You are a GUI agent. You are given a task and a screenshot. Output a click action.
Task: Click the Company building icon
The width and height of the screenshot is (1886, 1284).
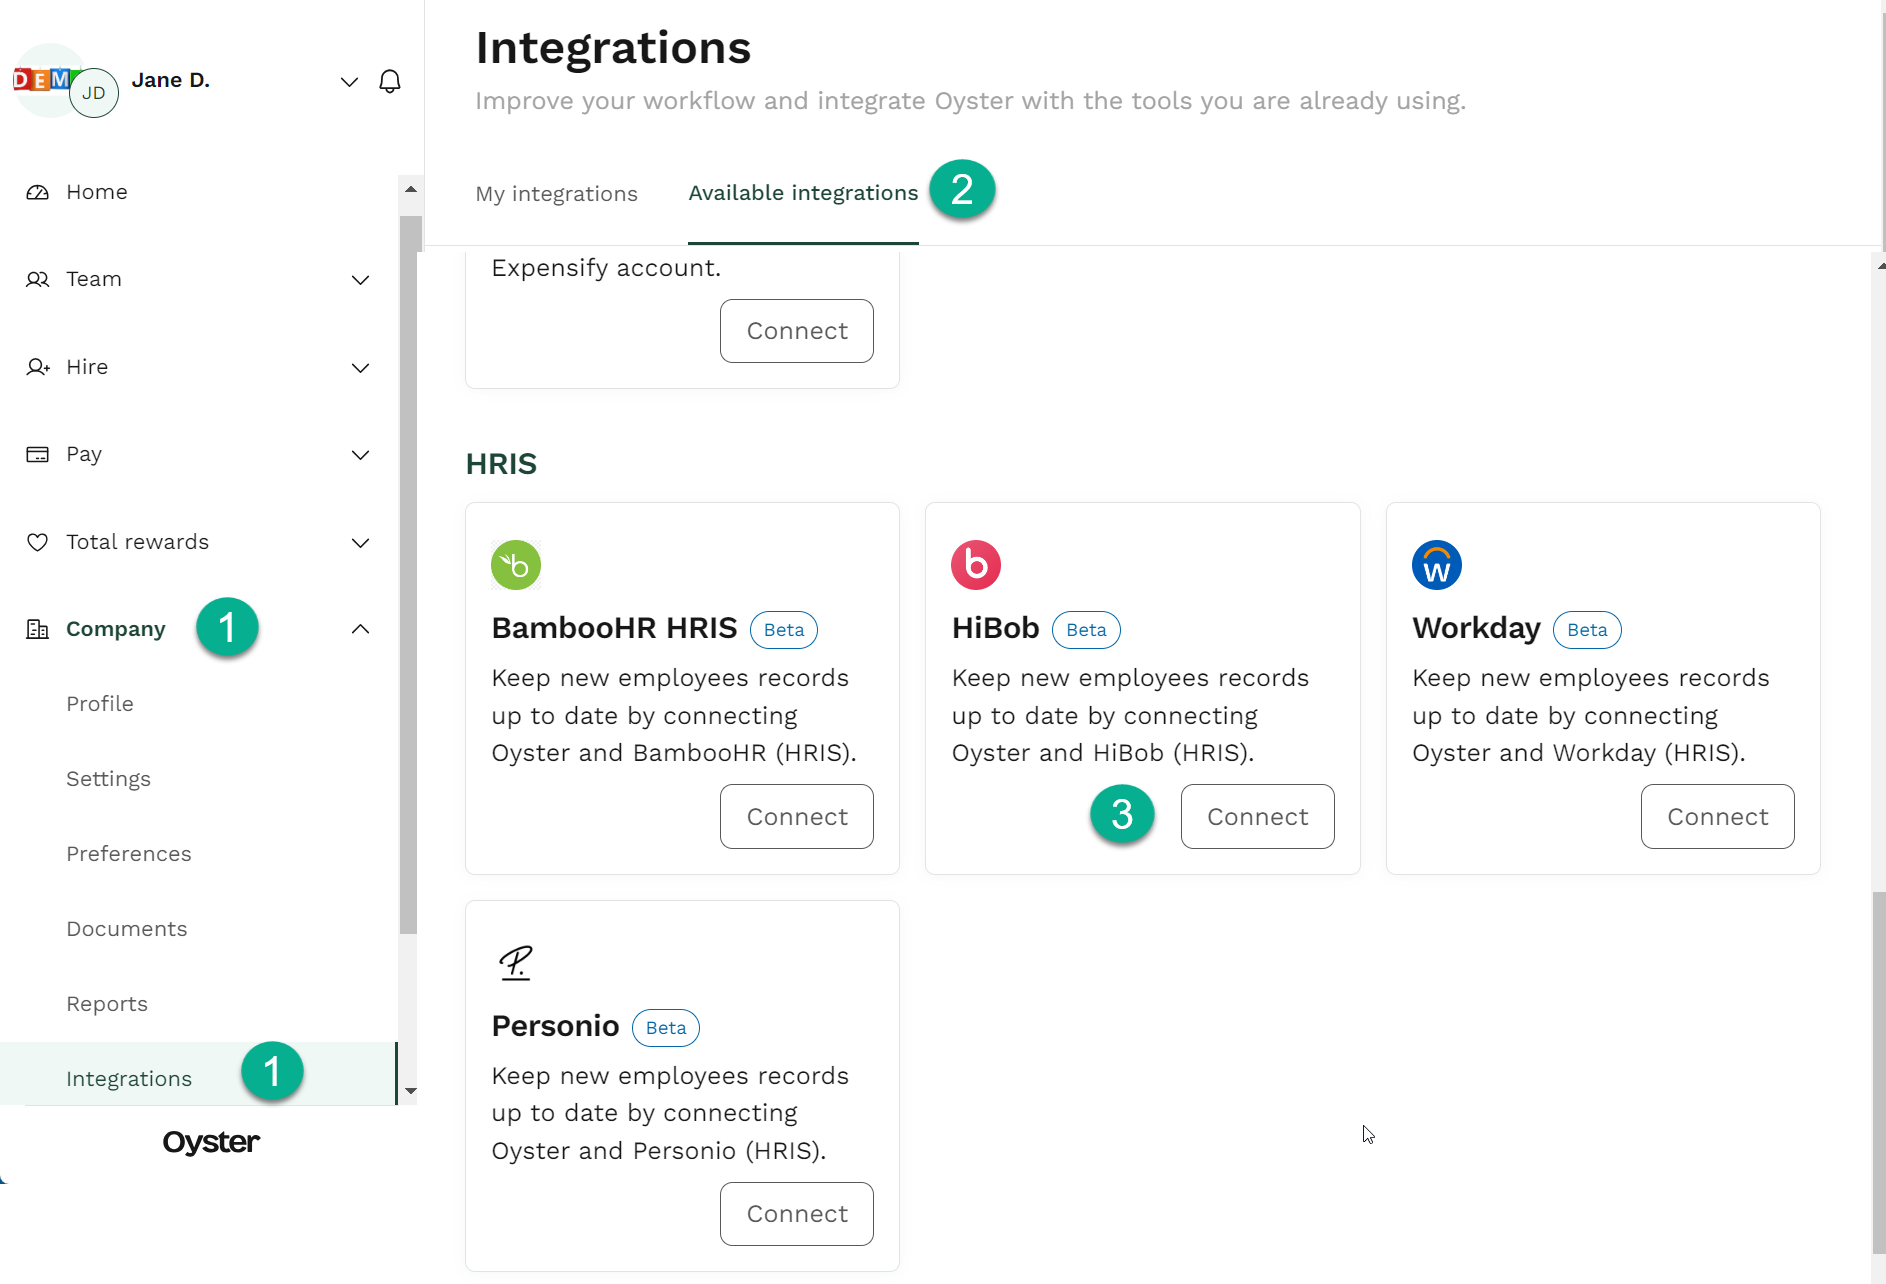[x=37, y=629]
